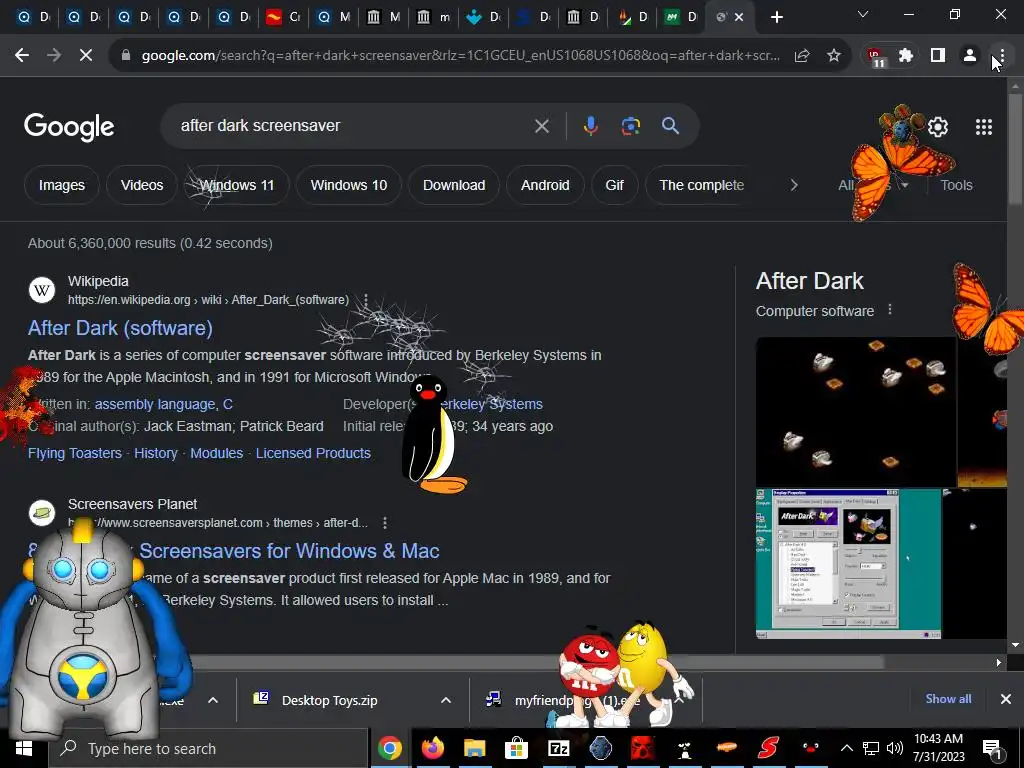The width and height of the screenshot is (1024, 768).
Task: Click the Windows taskbar search box
Action: 209,748
